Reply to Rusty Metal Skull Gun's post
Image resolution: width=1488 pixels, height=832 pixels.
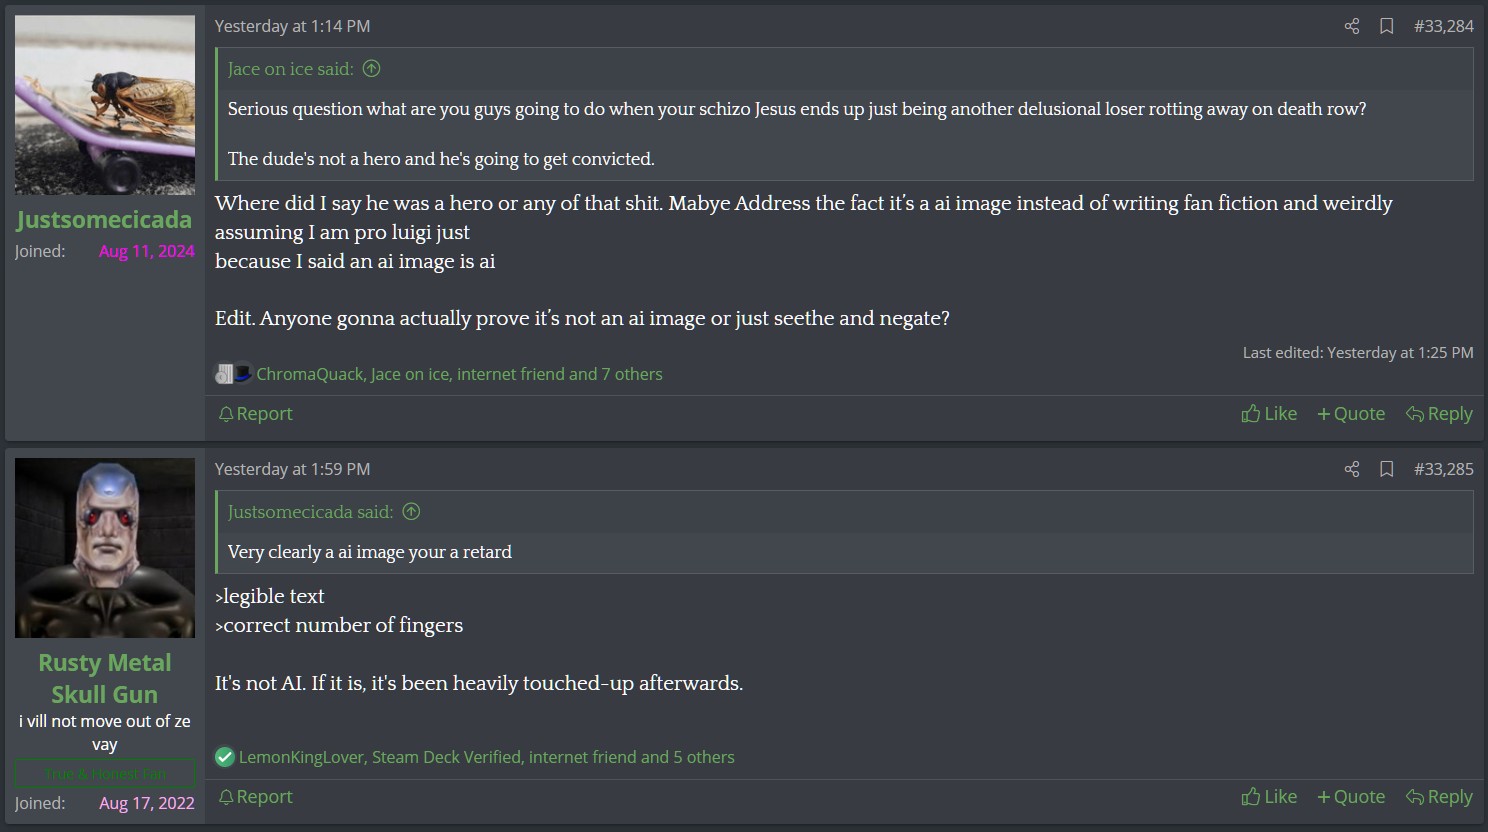point(1439,797)
